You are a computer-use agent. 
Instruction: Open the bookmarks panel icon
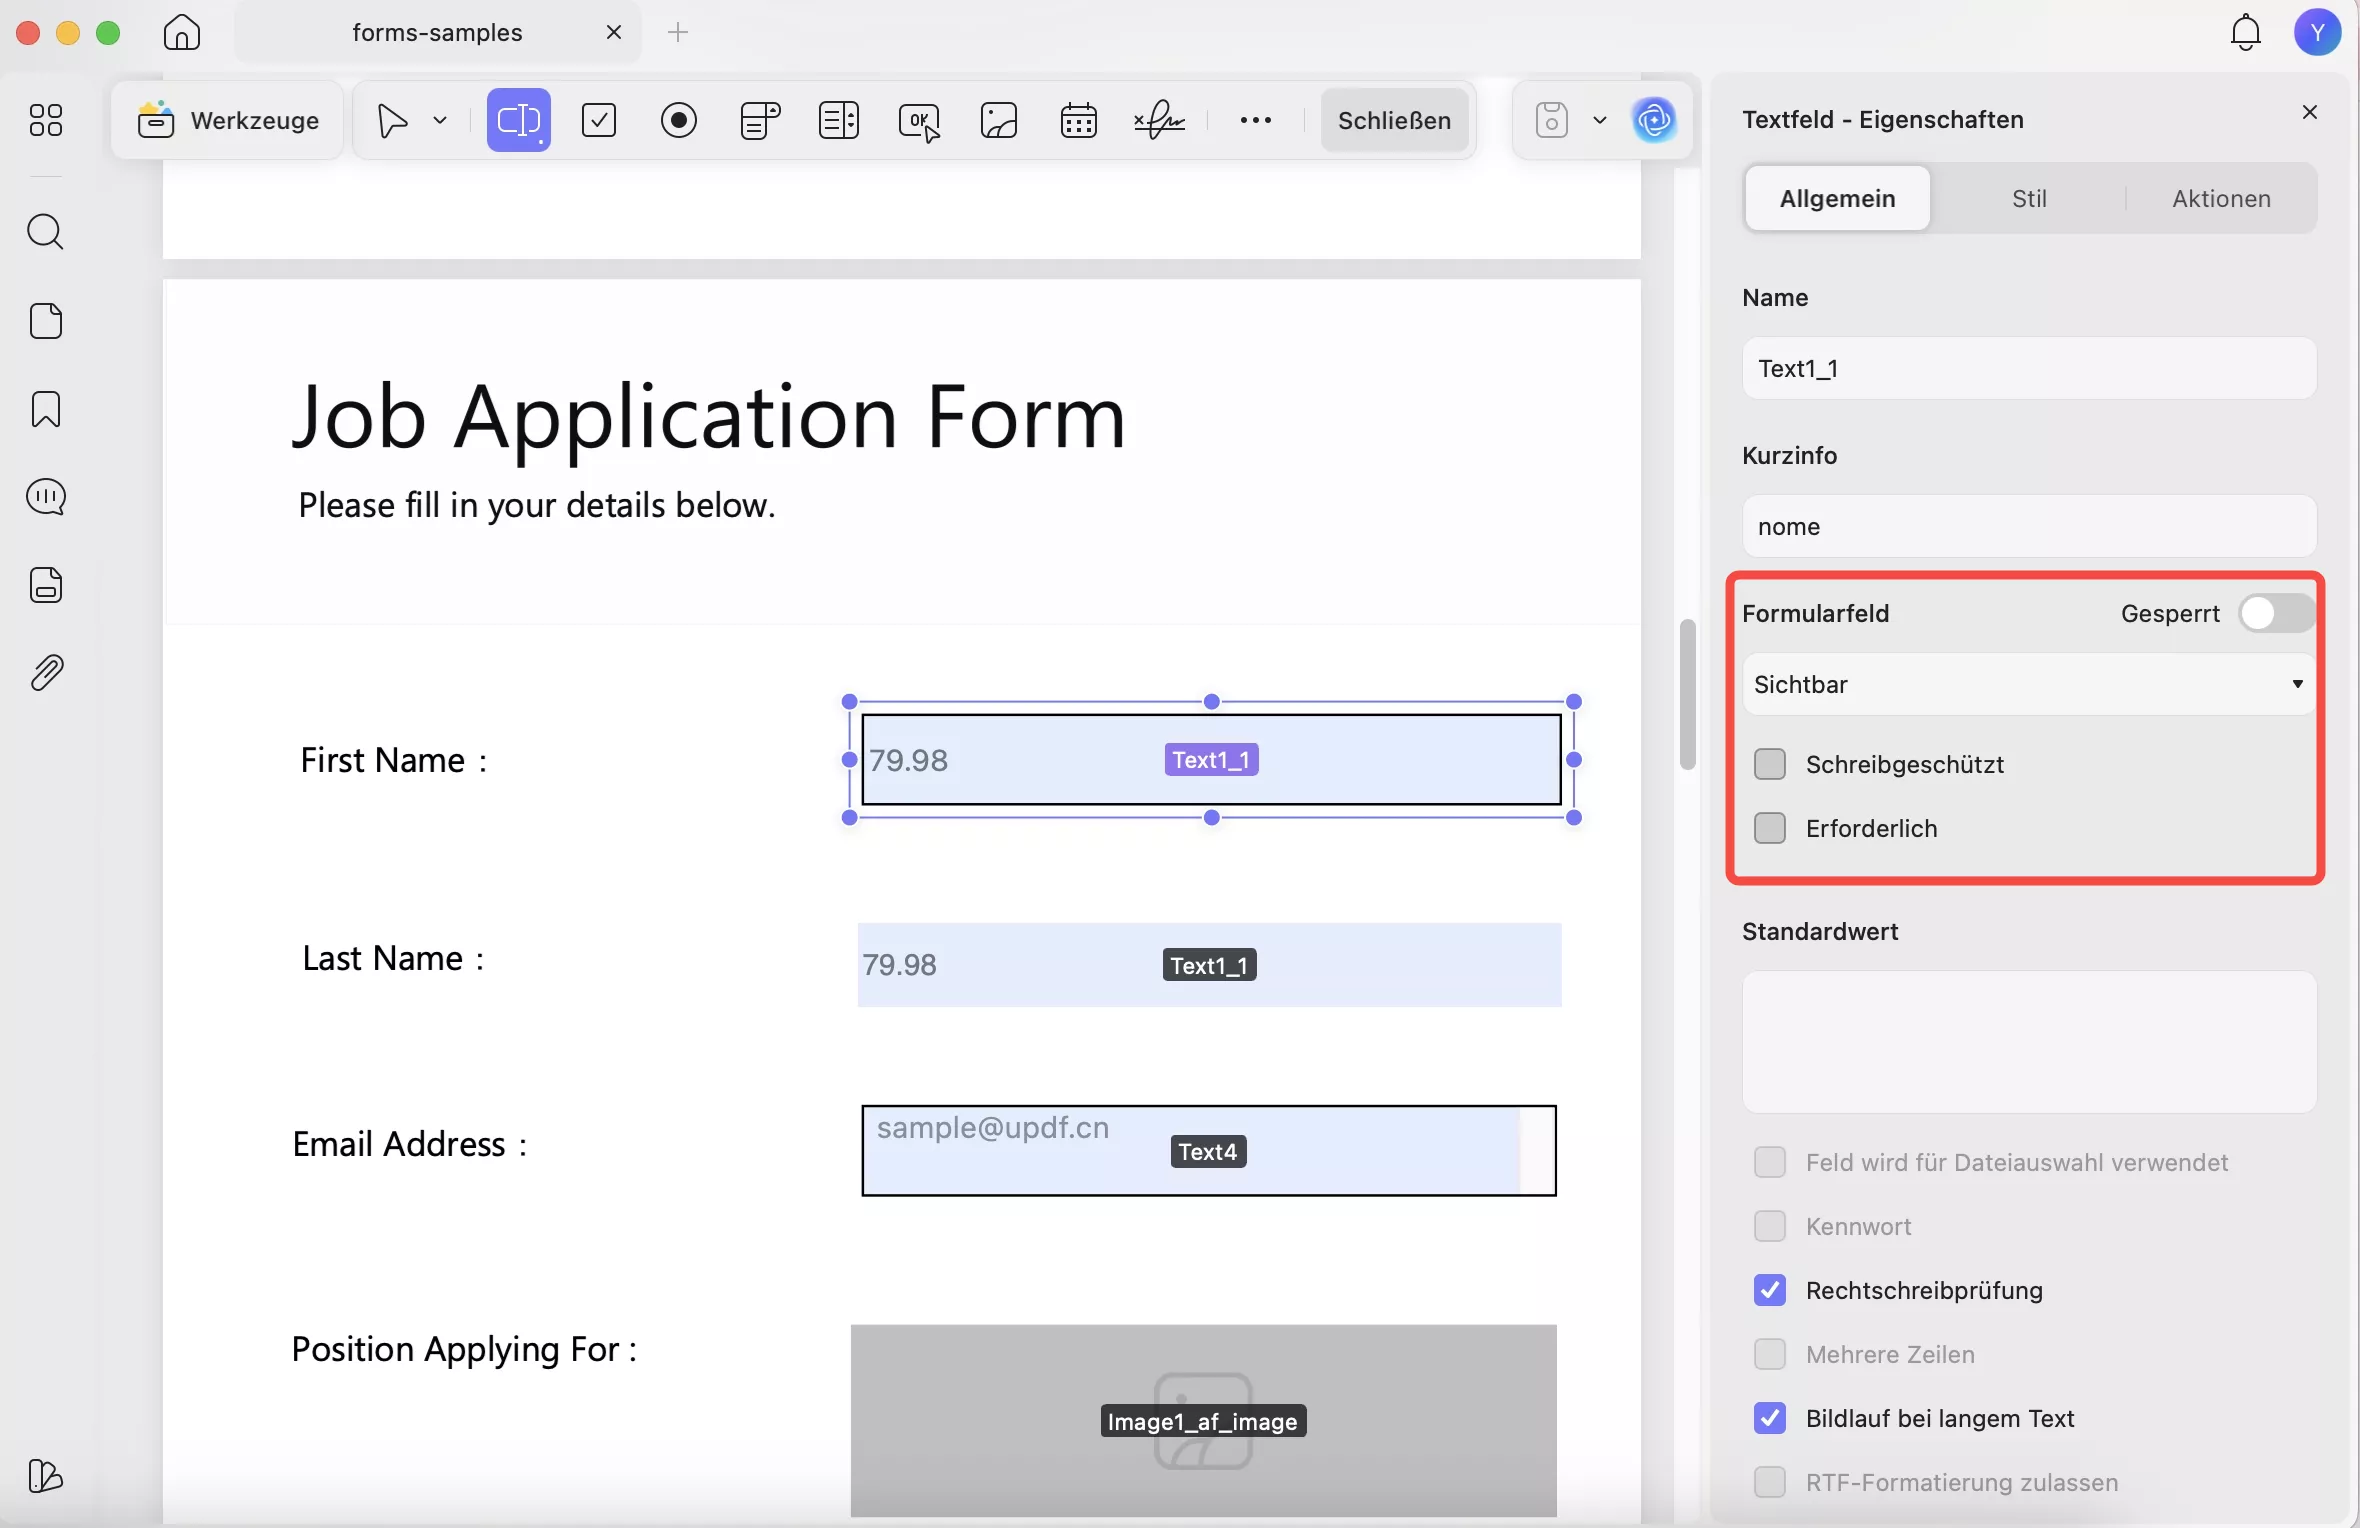(x=46, y=409)
